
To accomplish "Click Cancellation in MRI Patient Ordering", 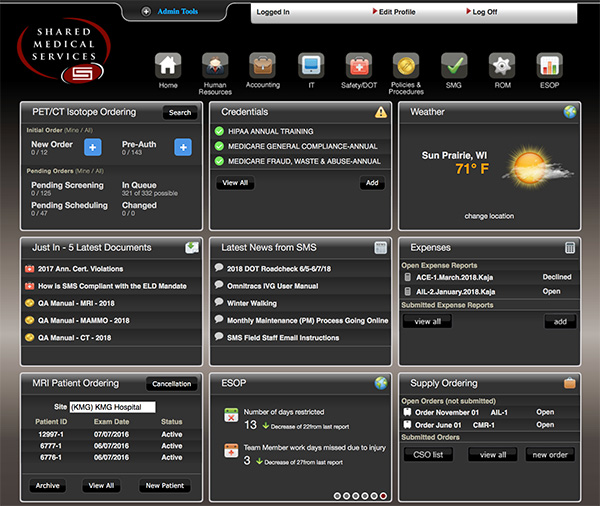I will tap(171, 384).
